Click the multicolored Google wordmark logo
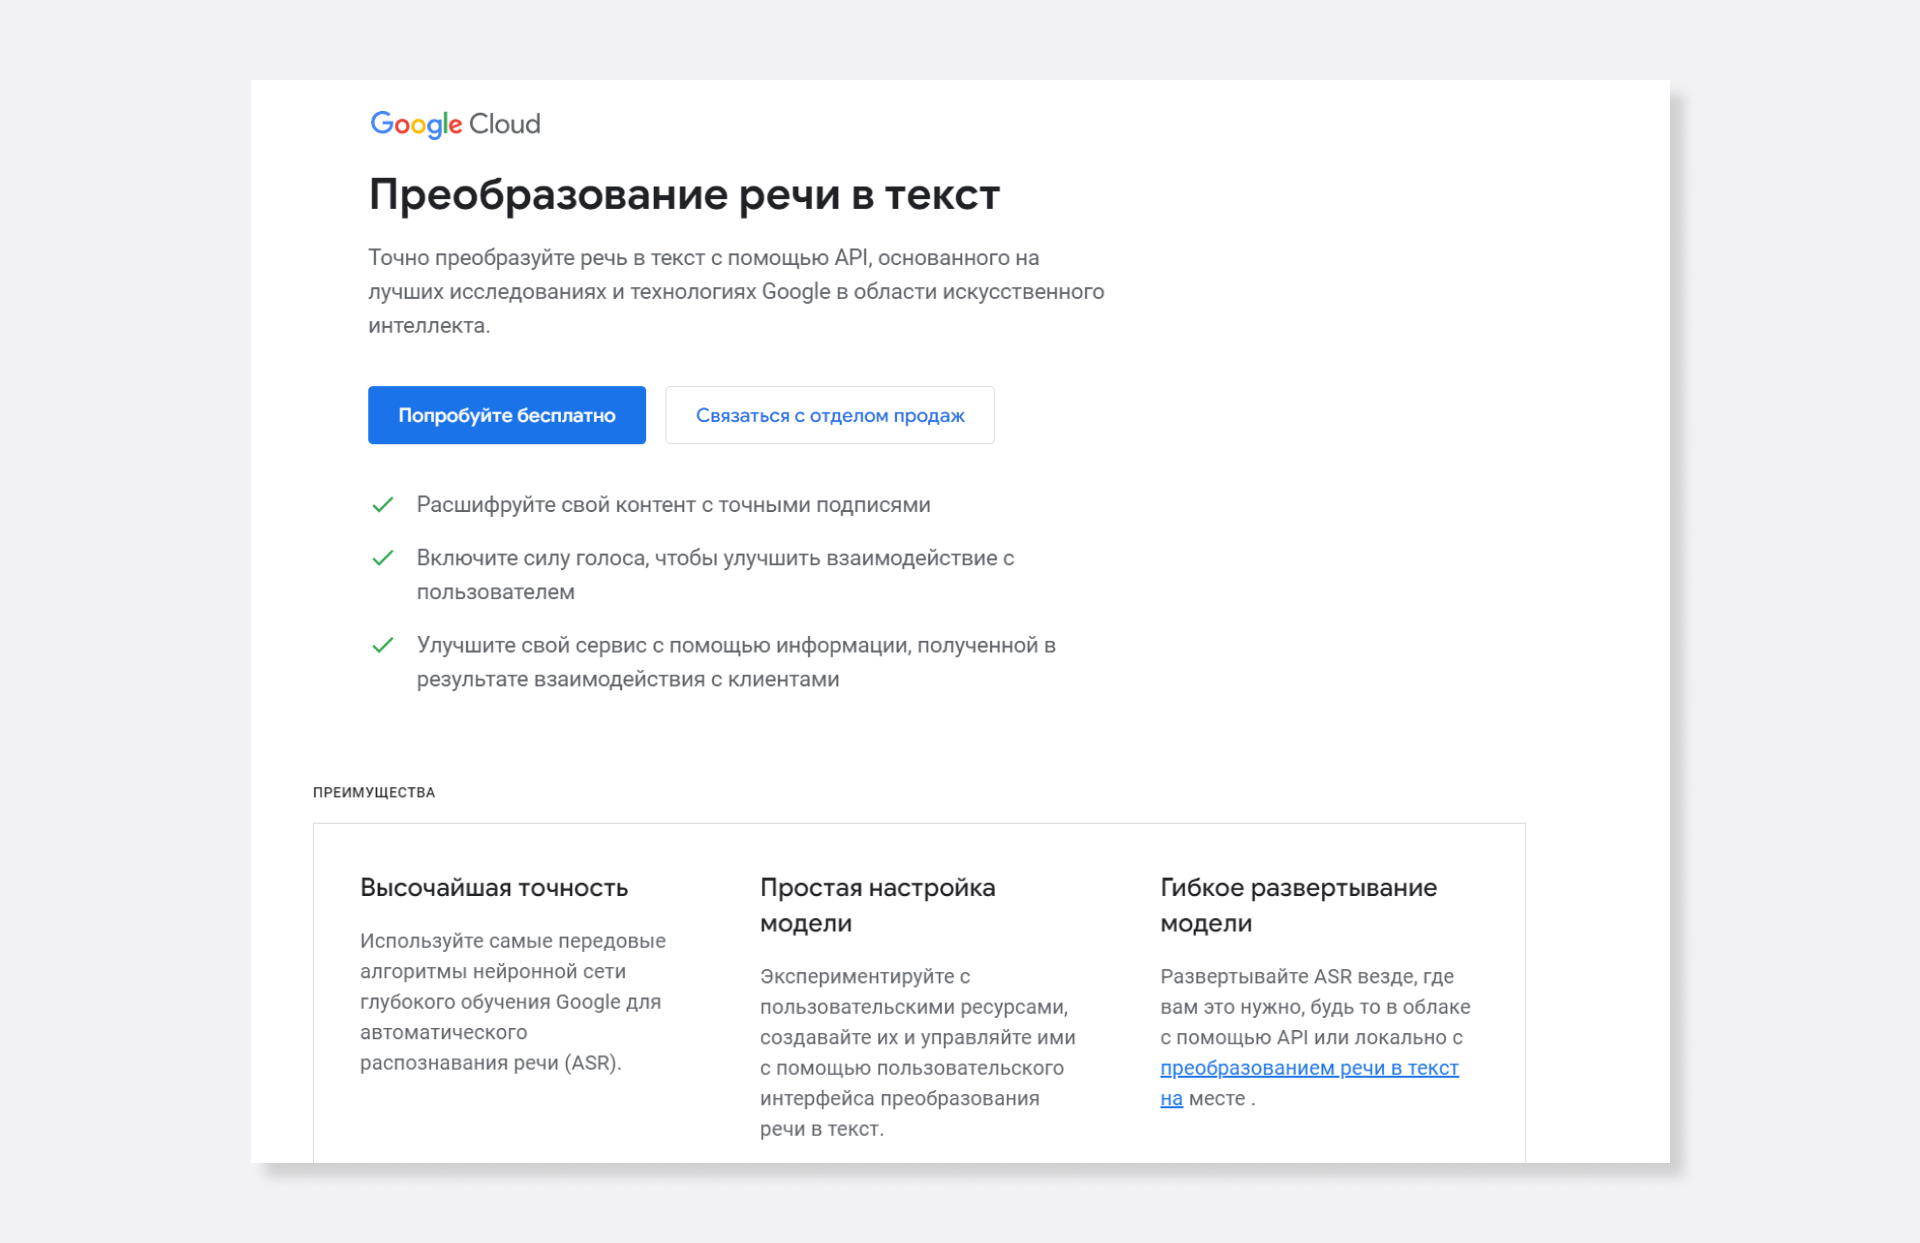This screenshot has width=1920, height=1243. coord(416,124)
